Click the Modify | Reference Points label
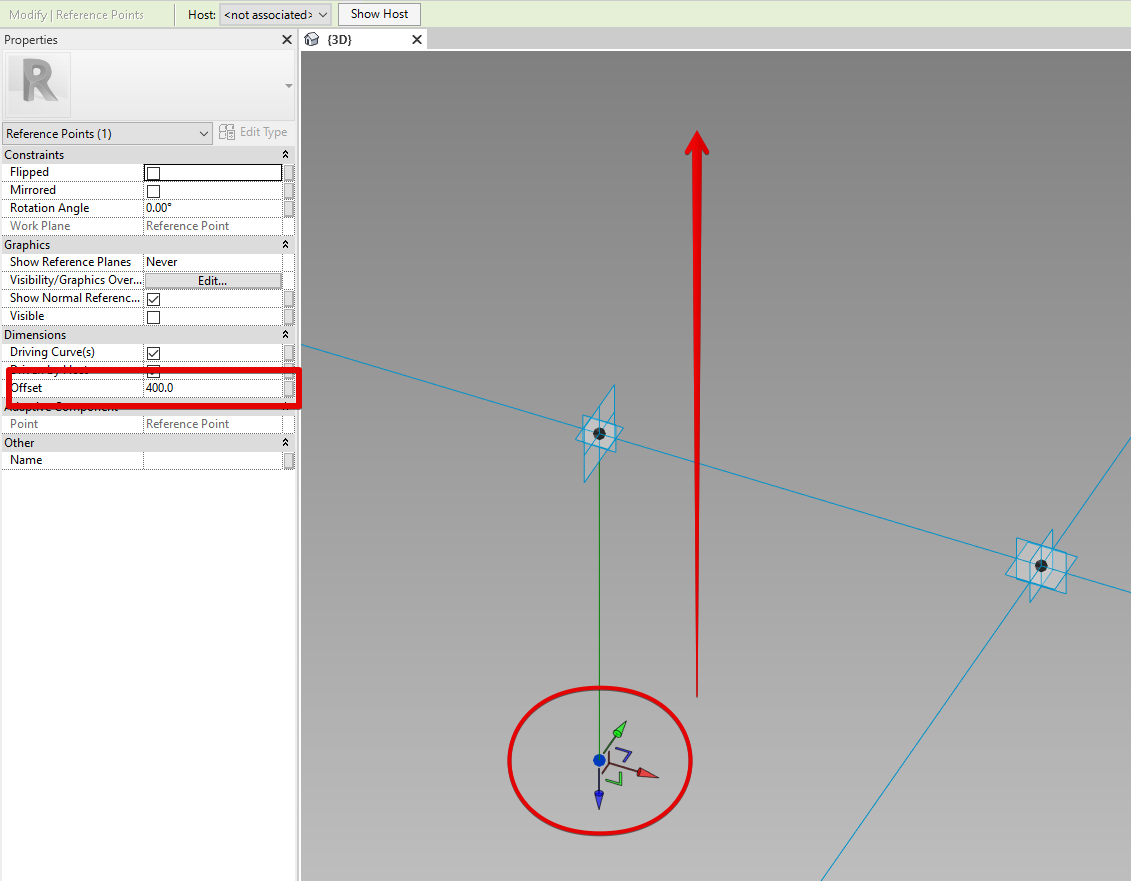This screenshot has height=881, width=1131. [76, 14]
